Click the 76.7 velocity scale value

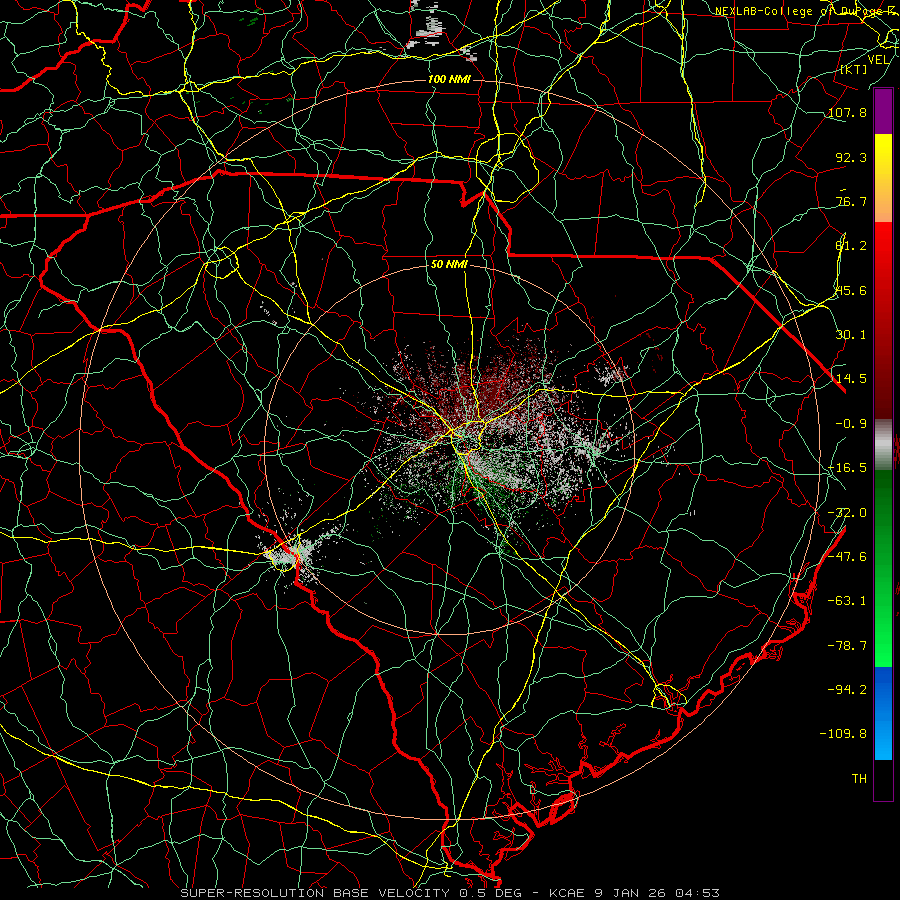(851, 201)
